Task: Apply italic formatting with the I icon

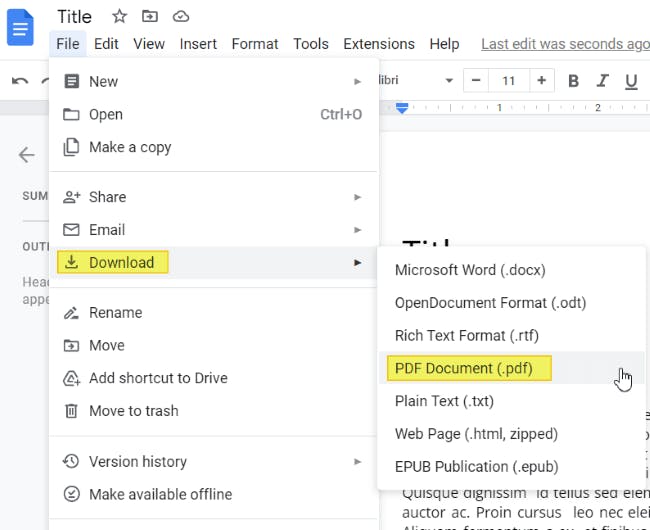Action: [602, 81]
